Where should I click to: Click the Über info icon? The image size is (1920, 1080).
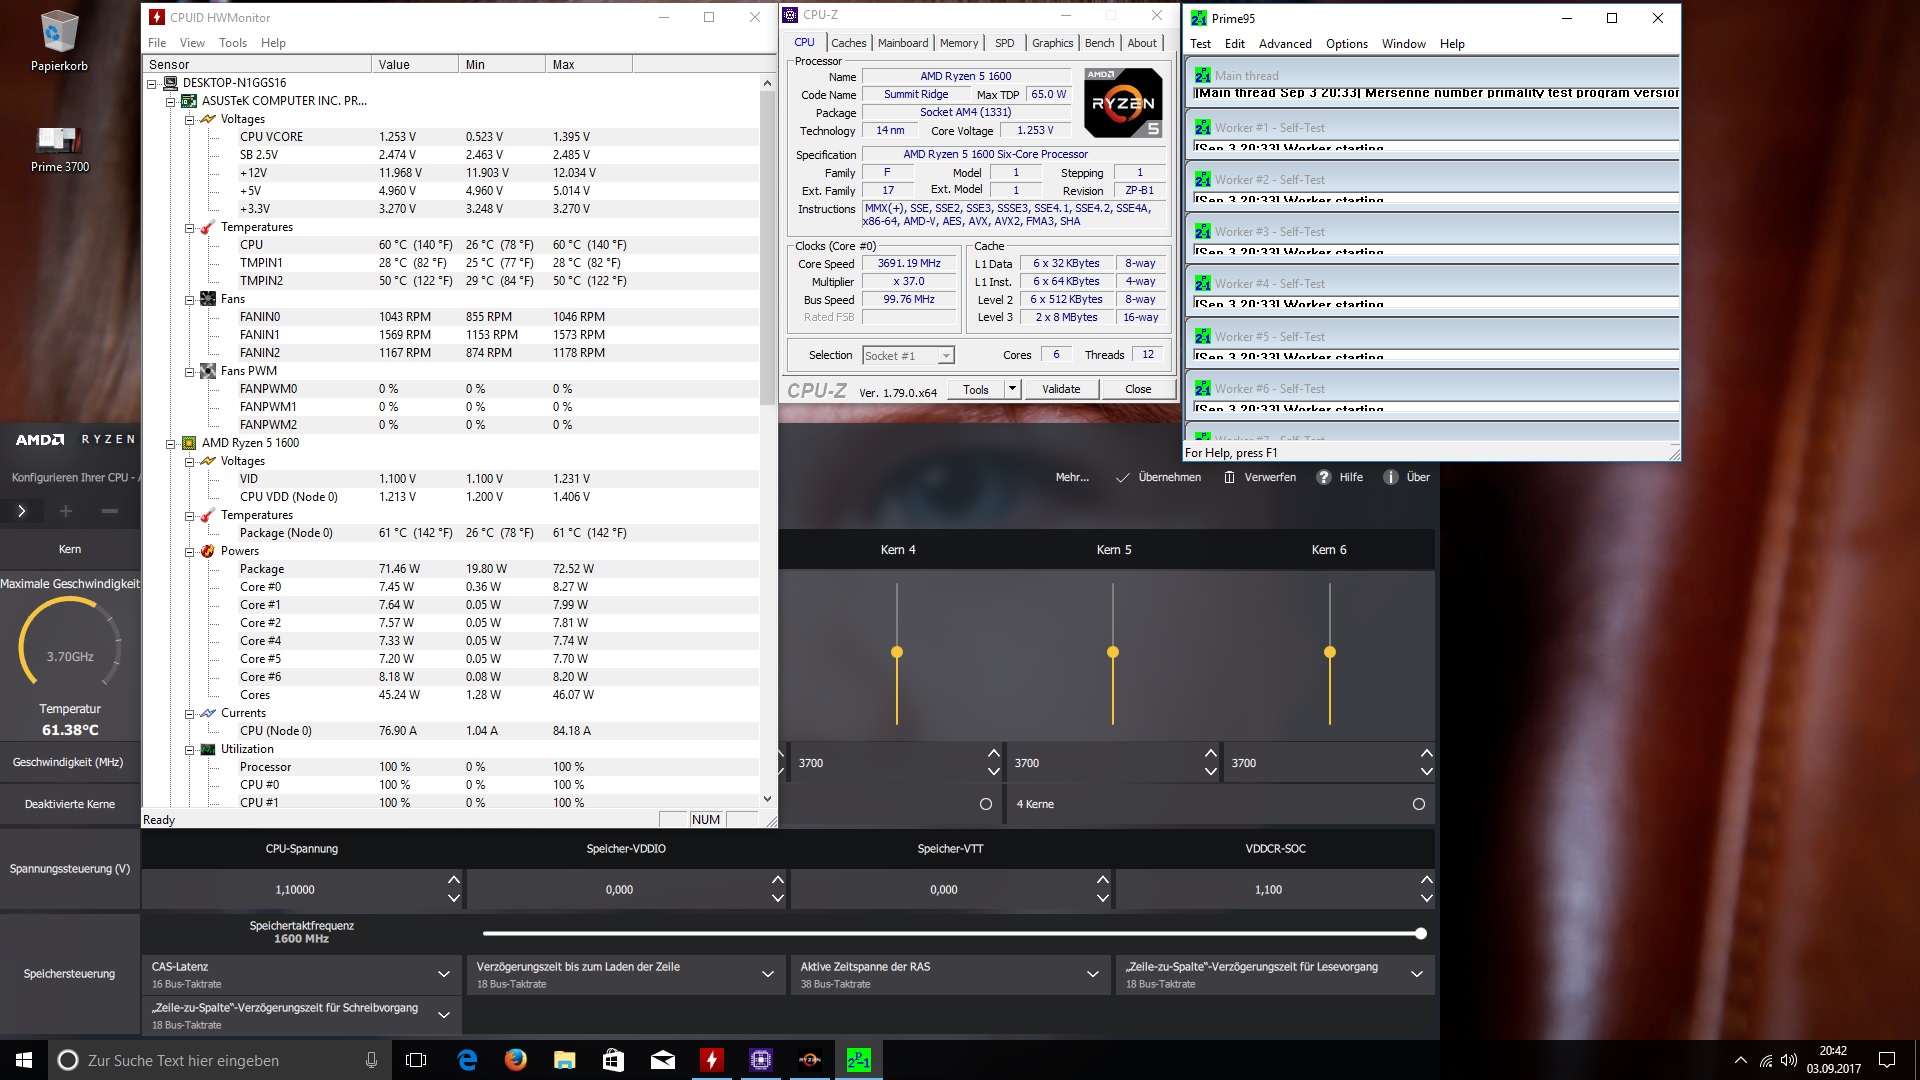click(x=1390, y=477)
